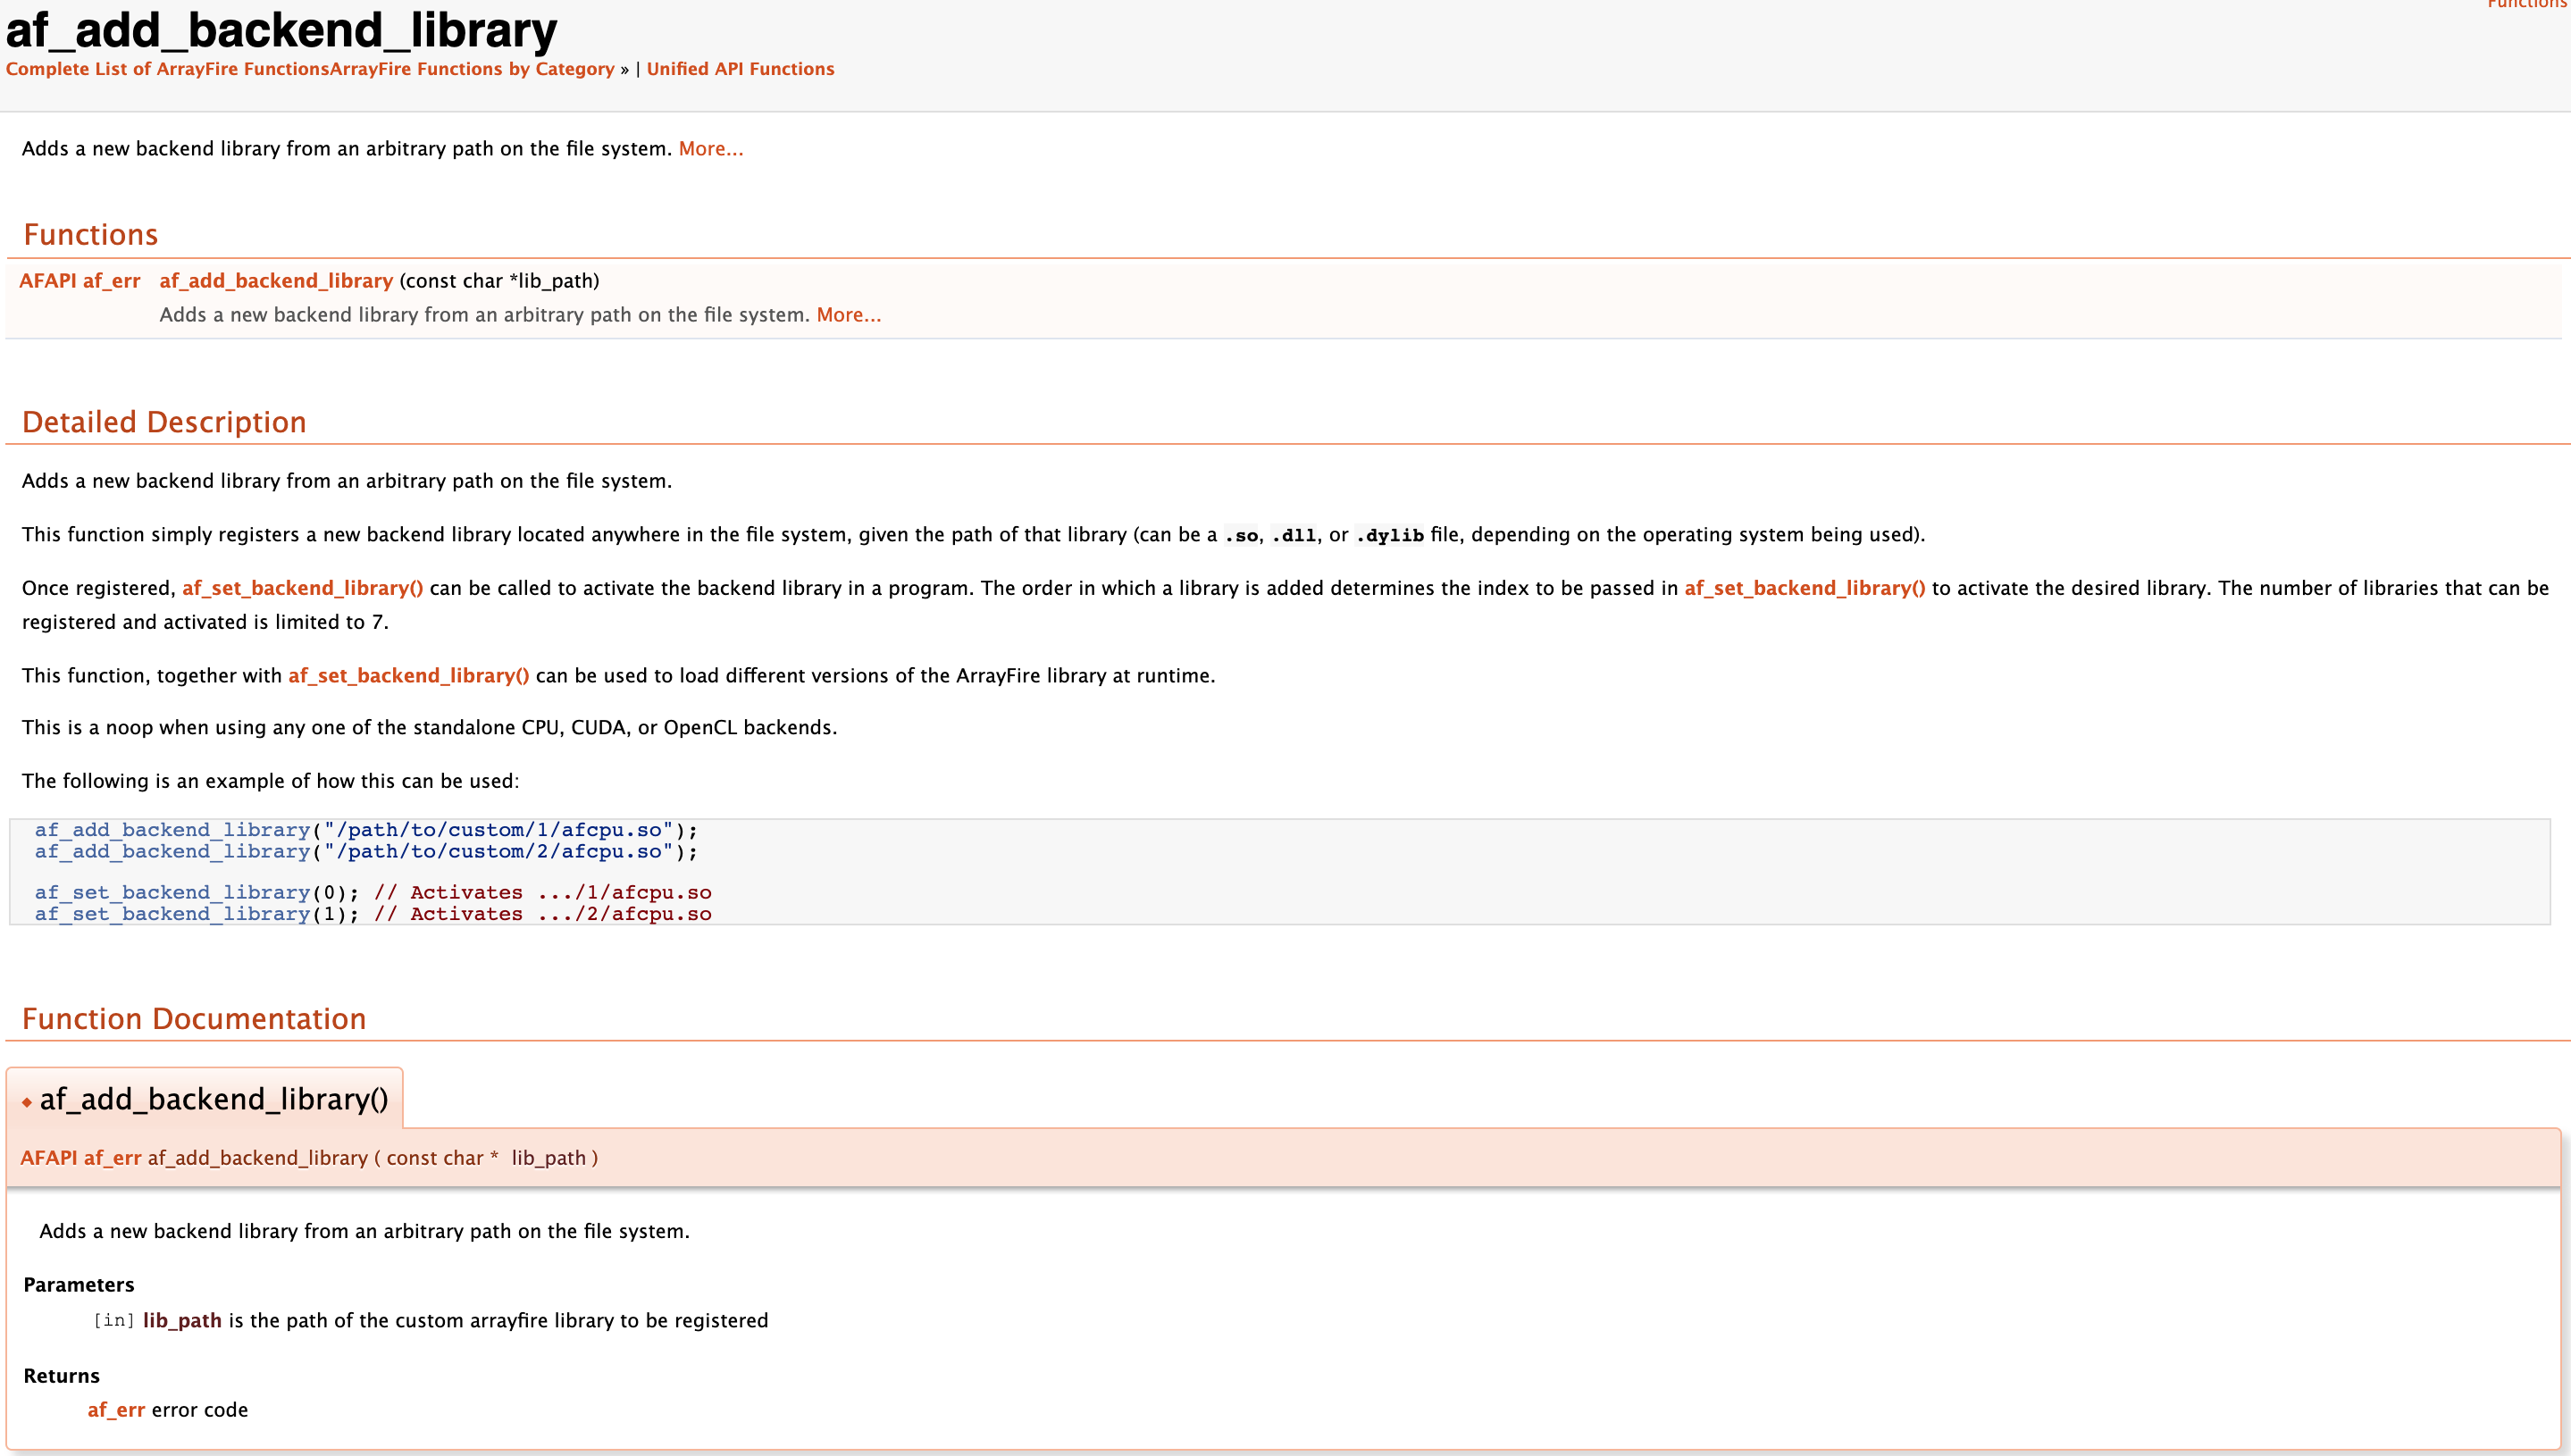Open af_set_backend_library() link after 'together with'
The height and width of the screenshot is (1456, 2571).
(408, 676)
